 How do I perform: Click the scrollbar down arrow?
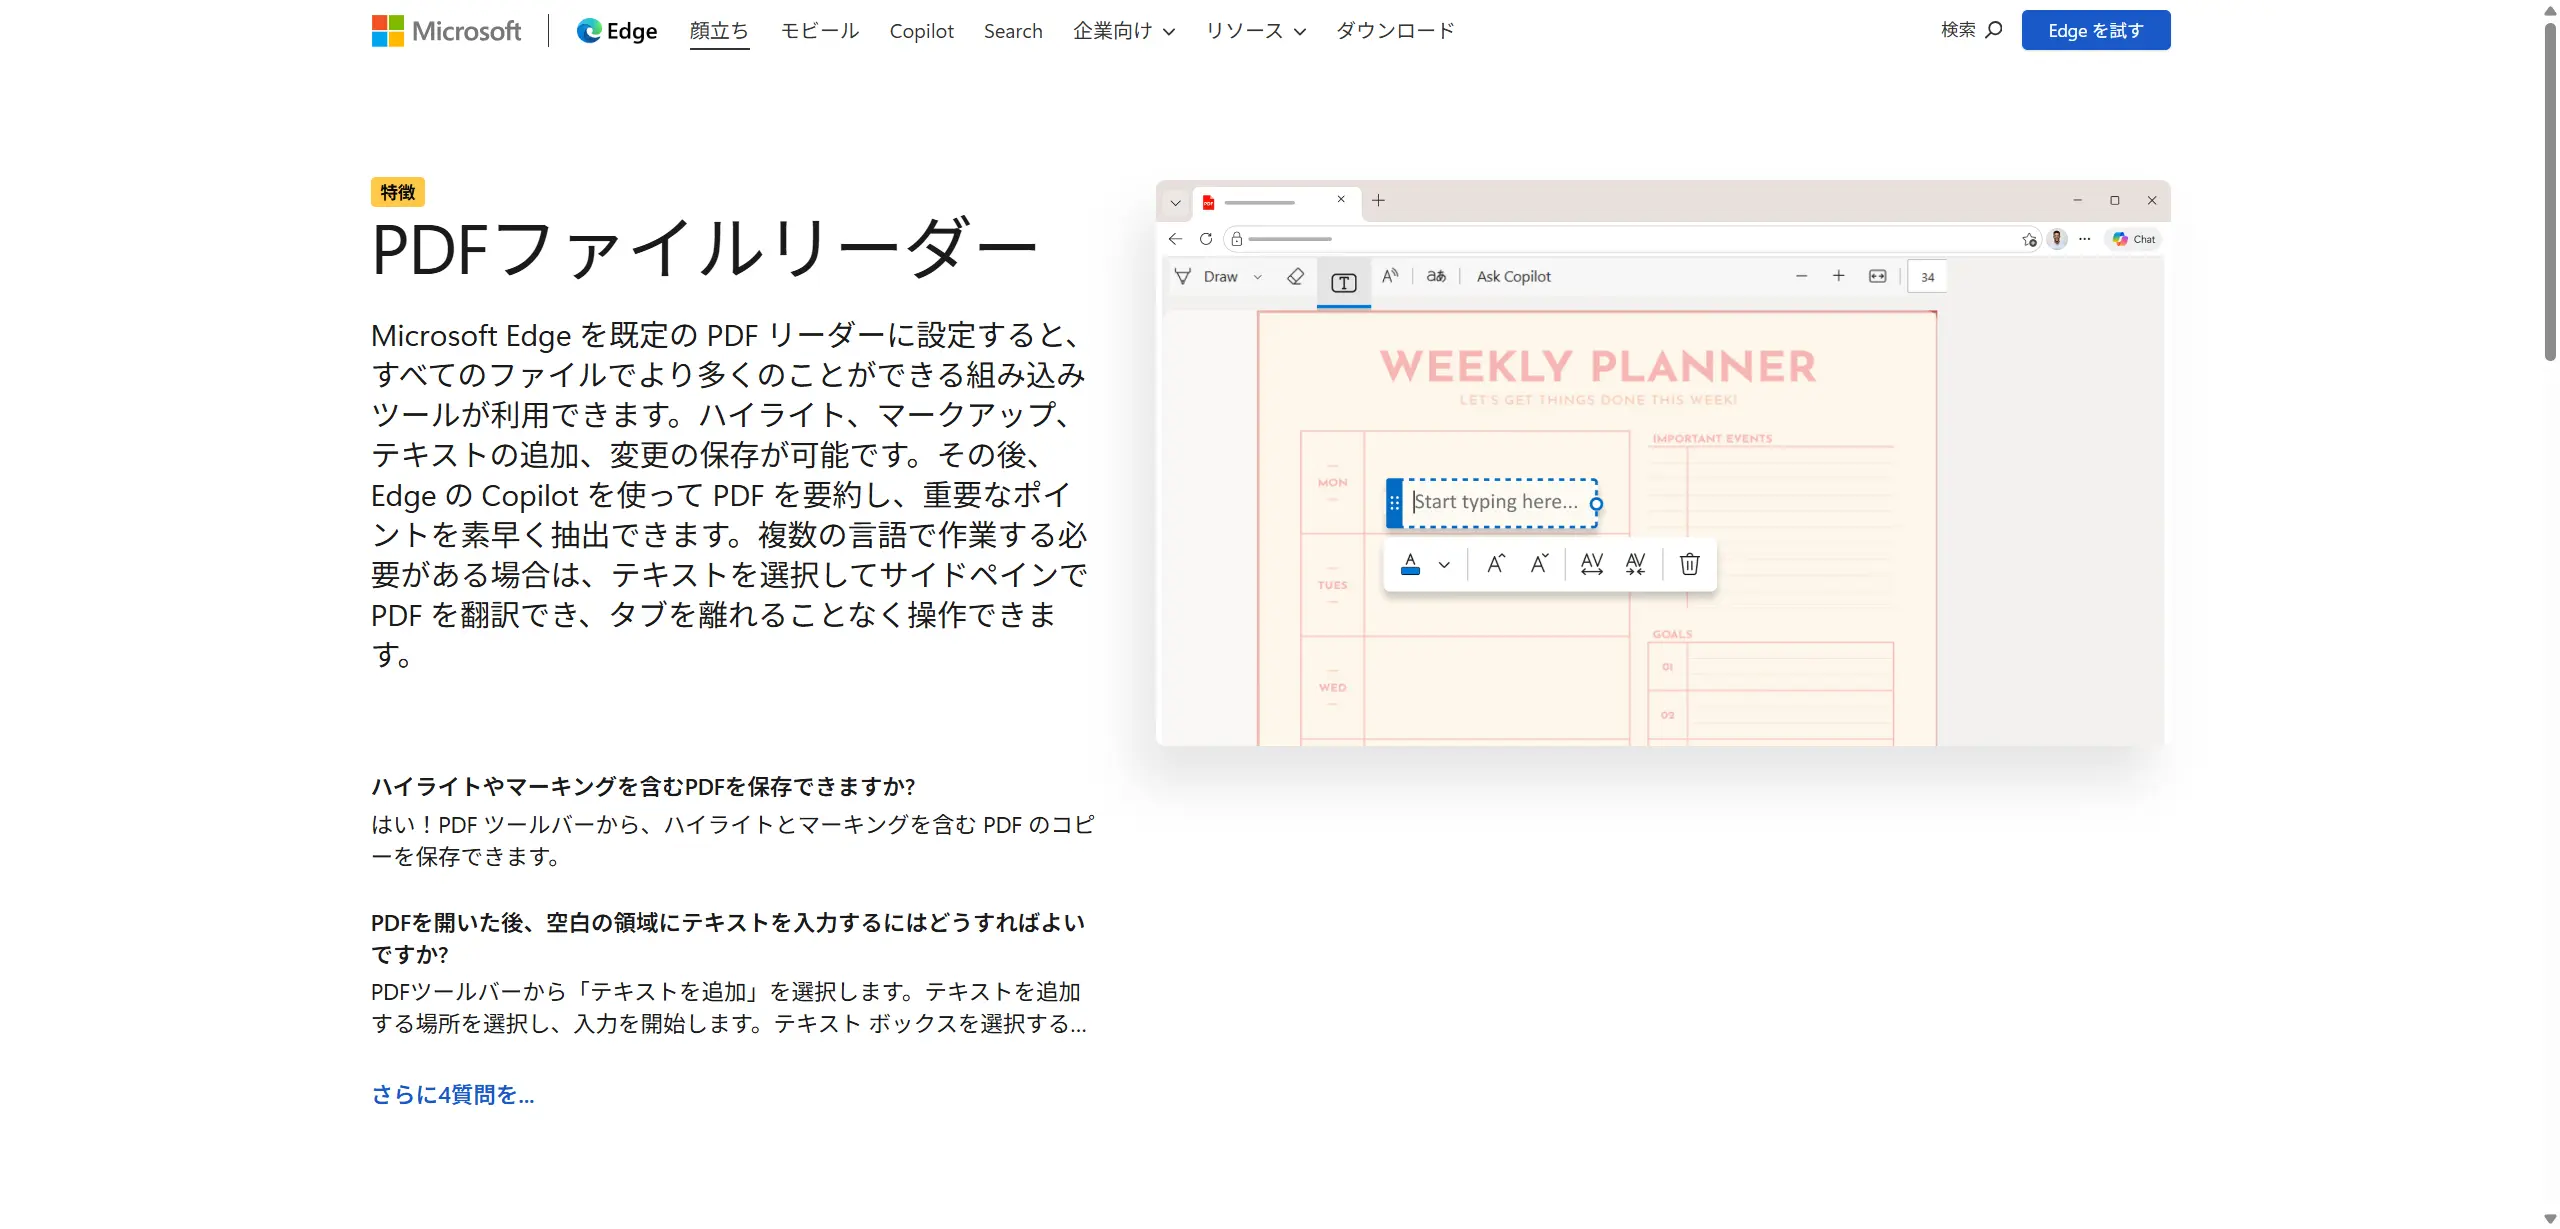(x=2550, y=1219)
